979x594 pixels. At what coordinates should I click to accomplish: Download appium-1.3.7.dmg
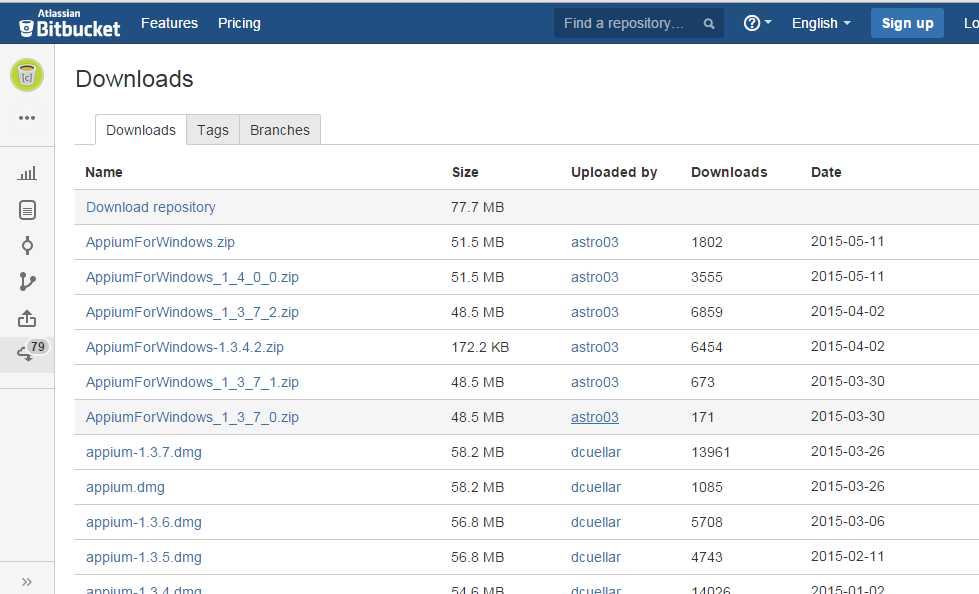point(144,452)
